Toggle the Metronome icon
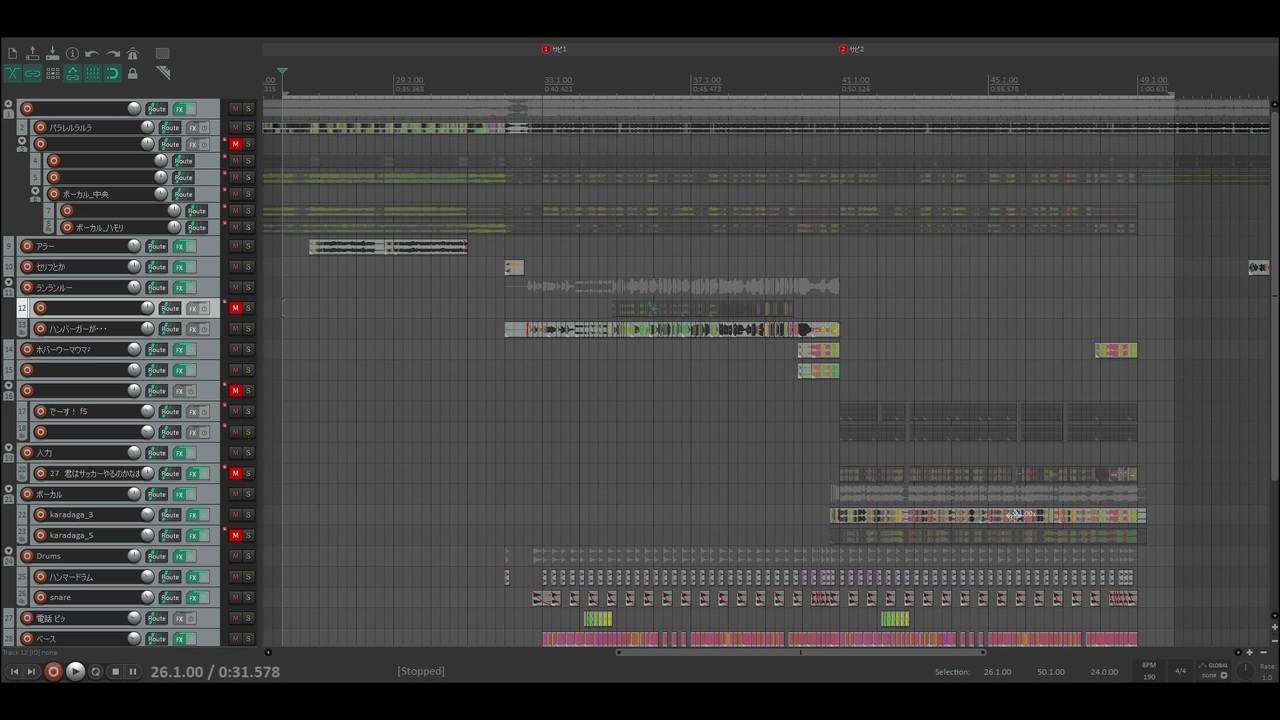1280x720 pixels. 132,54
